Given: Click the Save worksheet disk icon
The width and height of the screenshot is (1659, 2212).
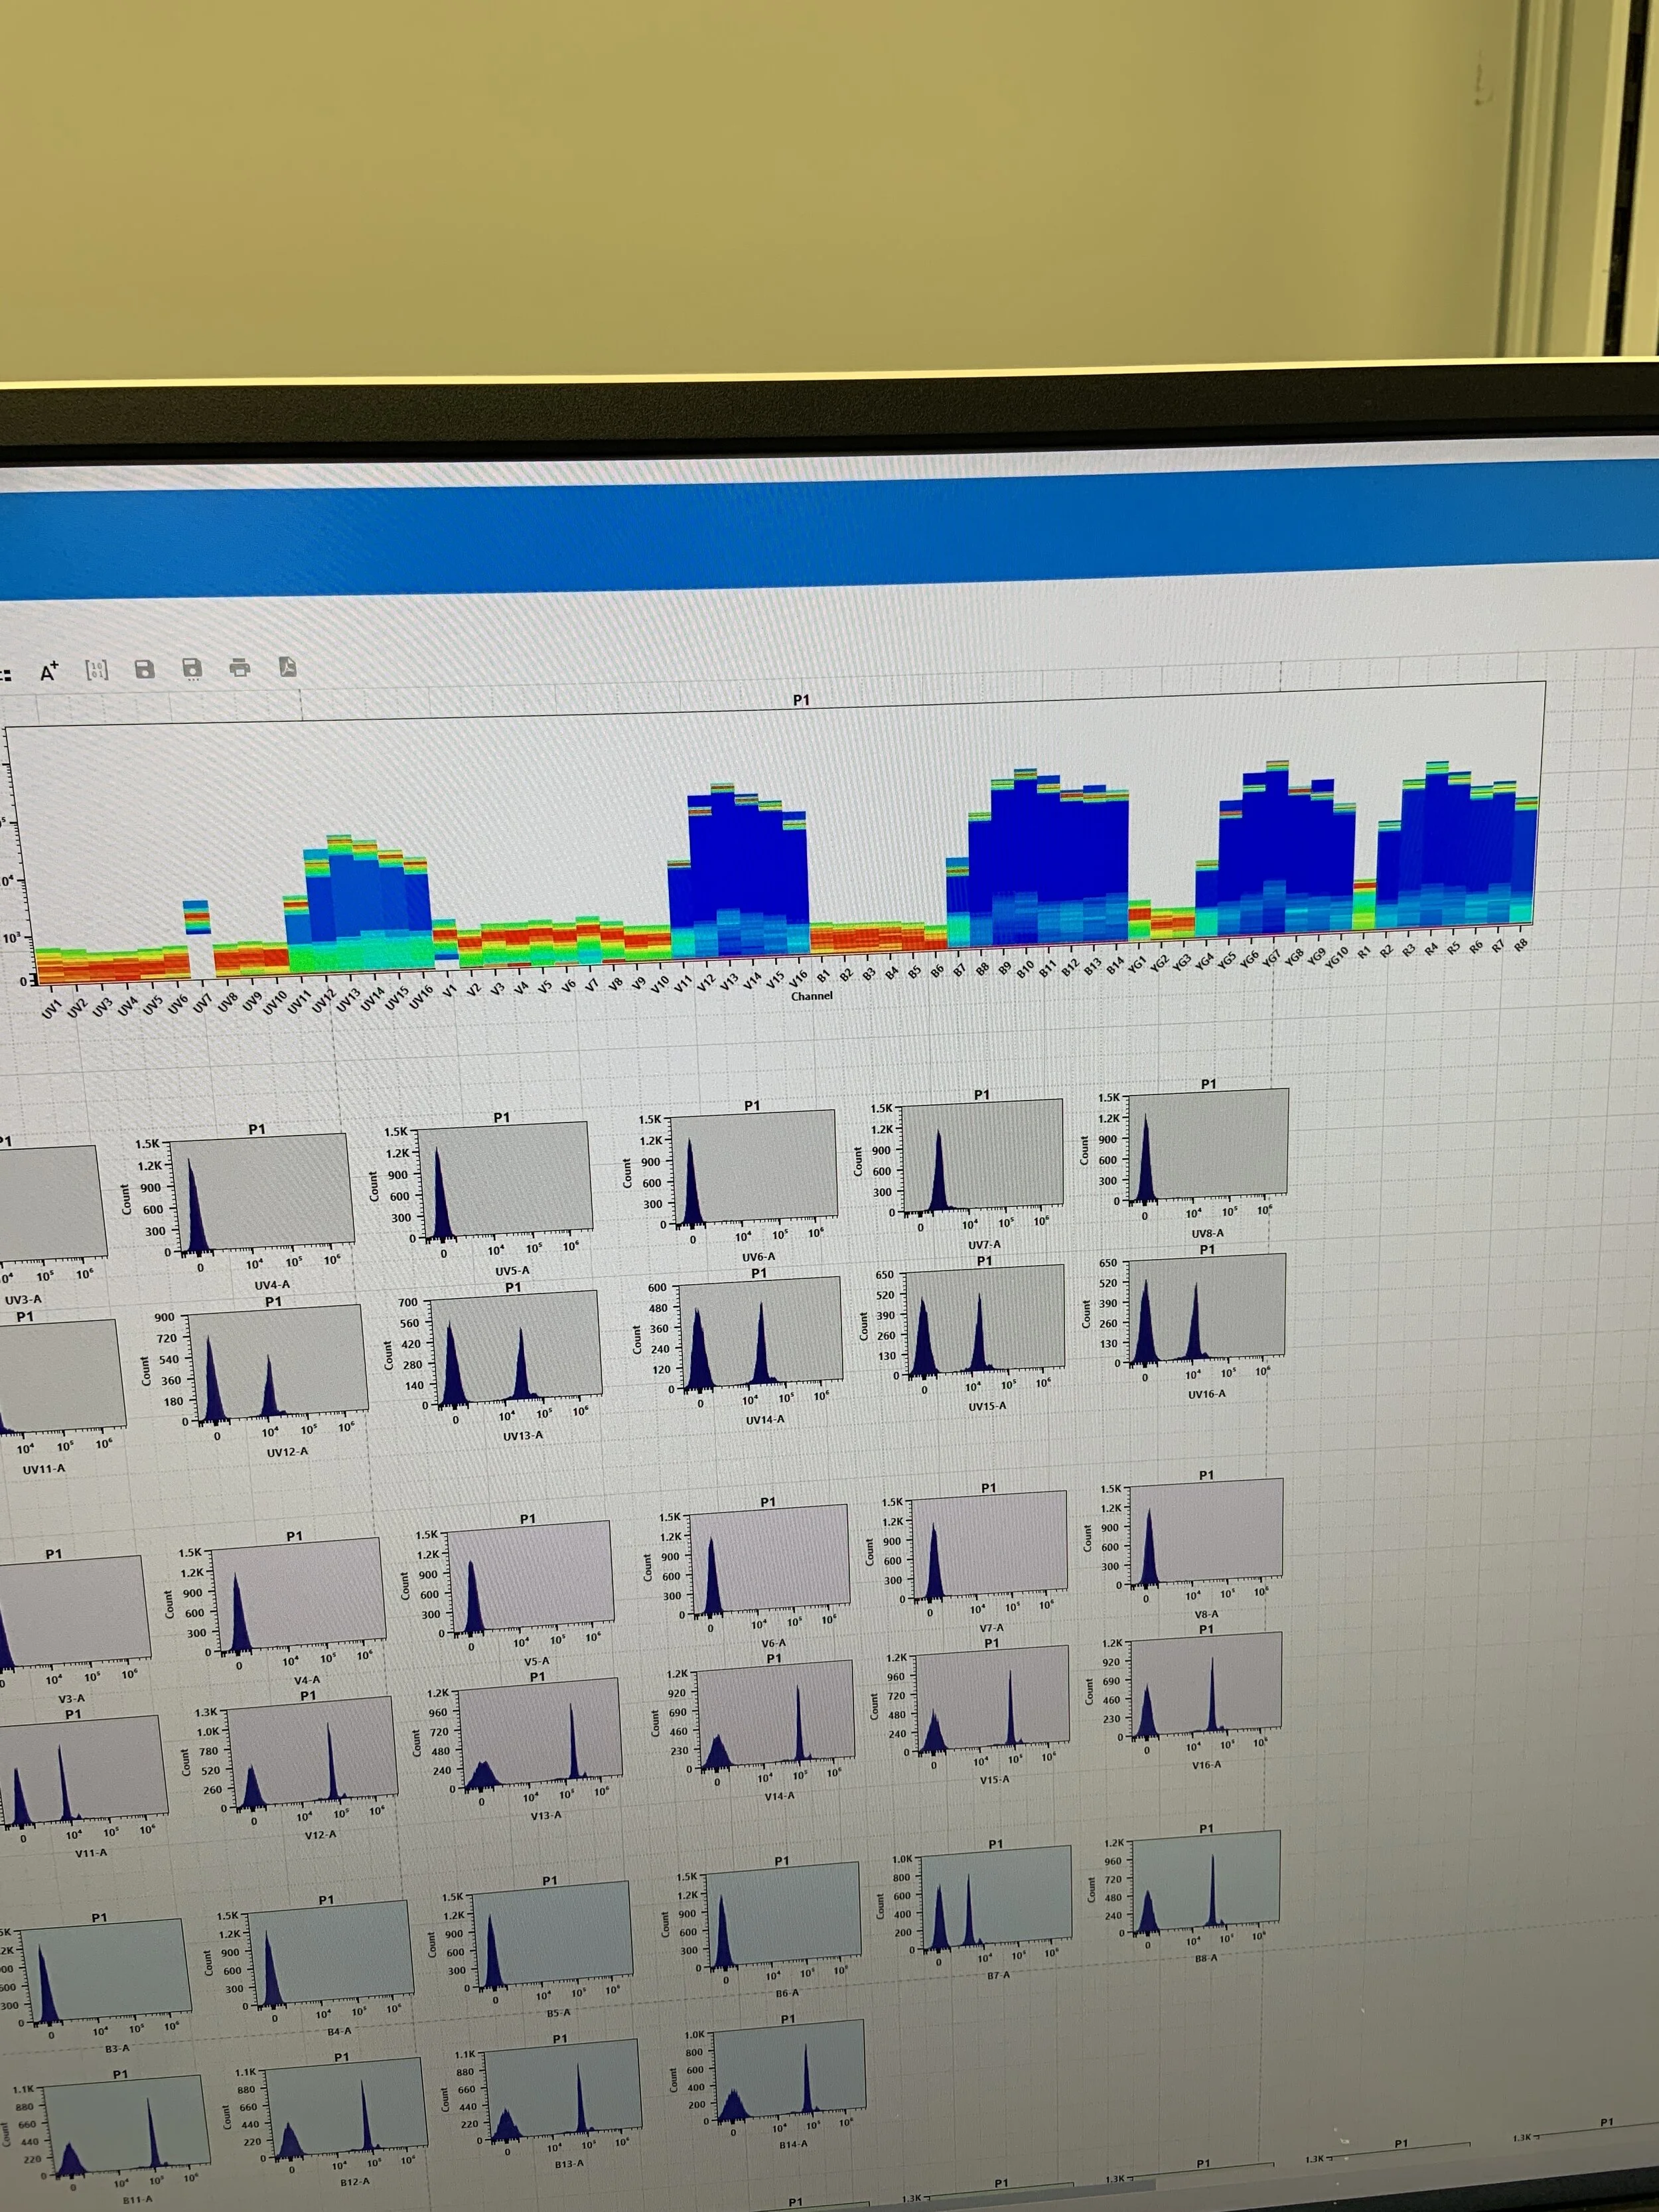Looking at the screenshot, I should pos(144,669).
